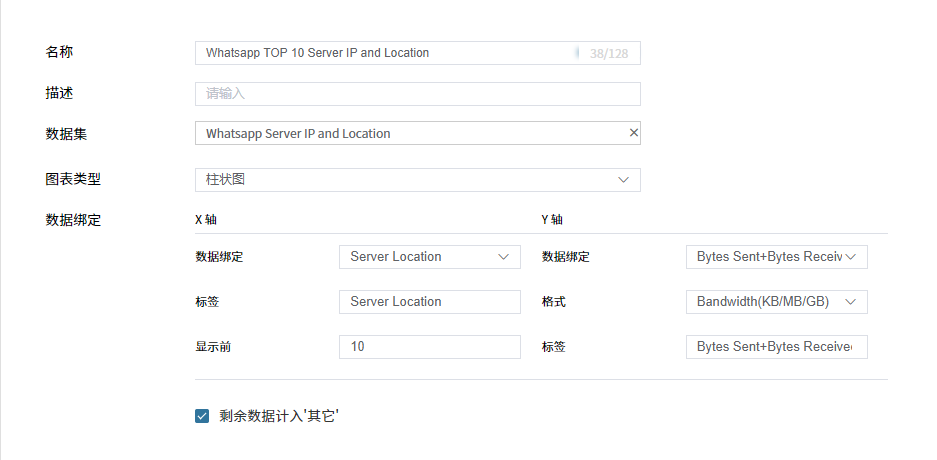This screenshot has width=937, height=460.
Task: Focus the 描述 description field with 请输入 placeholder
Action: pyautogui.click(x=417, y=94)
